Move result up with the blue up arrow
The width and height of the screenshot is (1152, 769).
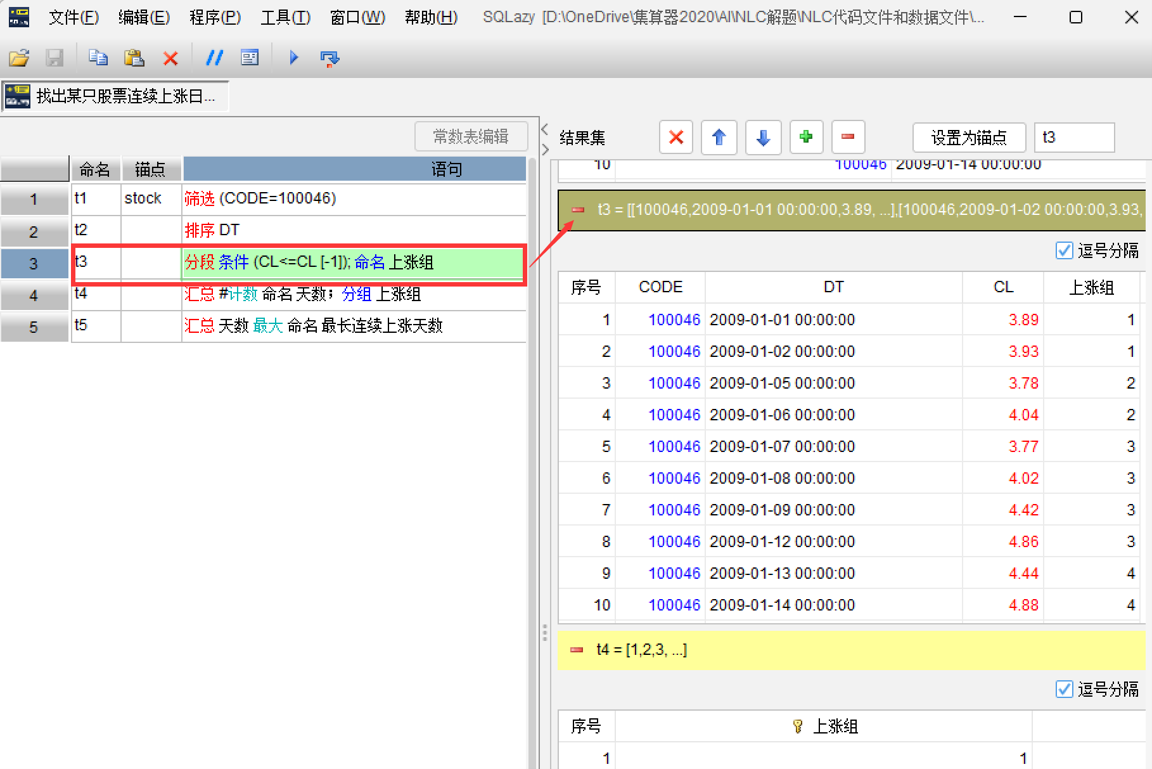click(x=719, y=137)
